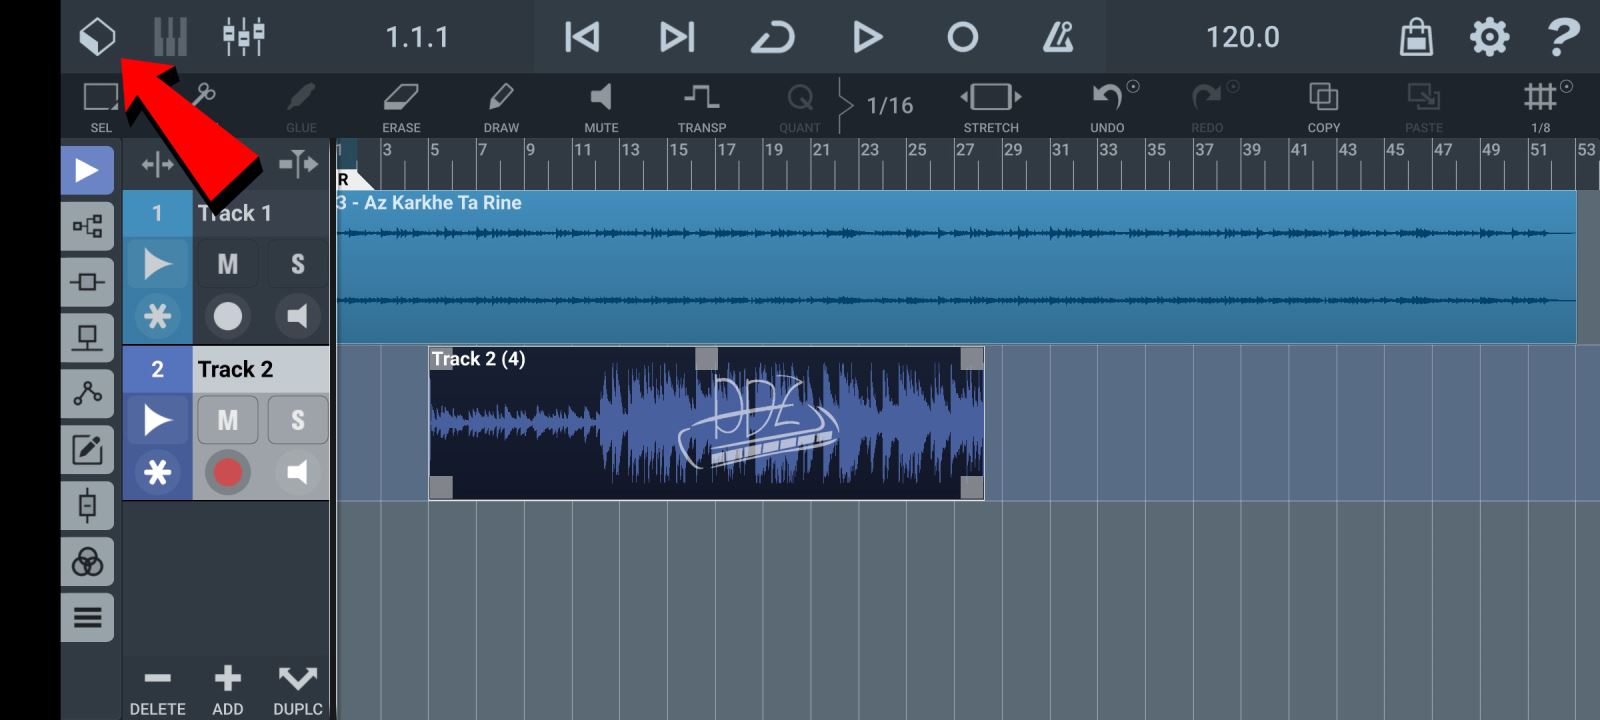Click COPY
This screenshot has height=720, width=1600.
[1323, 106]
